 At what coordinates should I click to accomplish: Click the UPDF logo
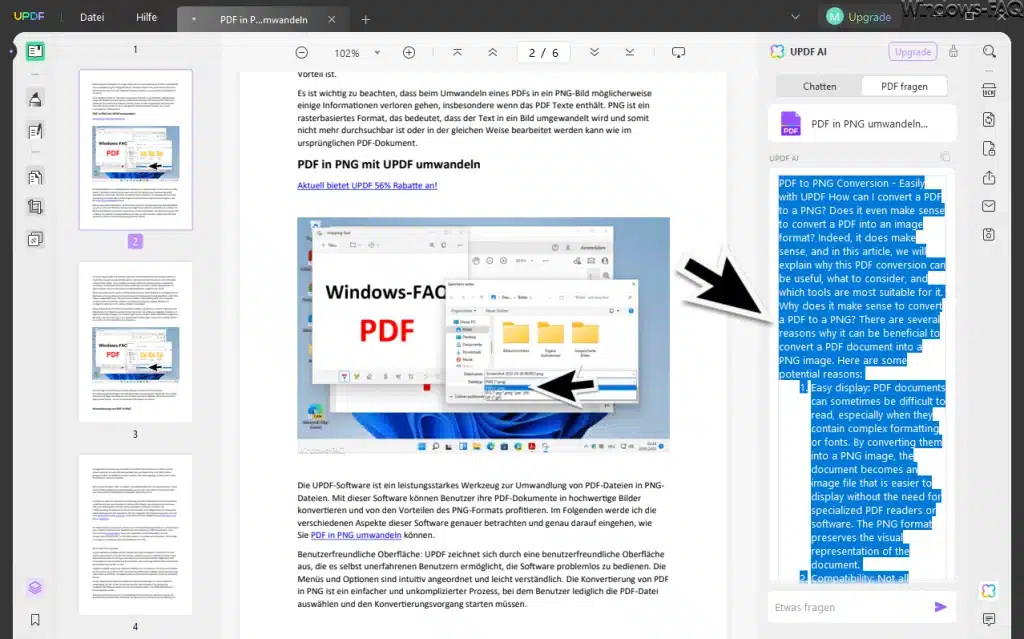click(29, 16)
